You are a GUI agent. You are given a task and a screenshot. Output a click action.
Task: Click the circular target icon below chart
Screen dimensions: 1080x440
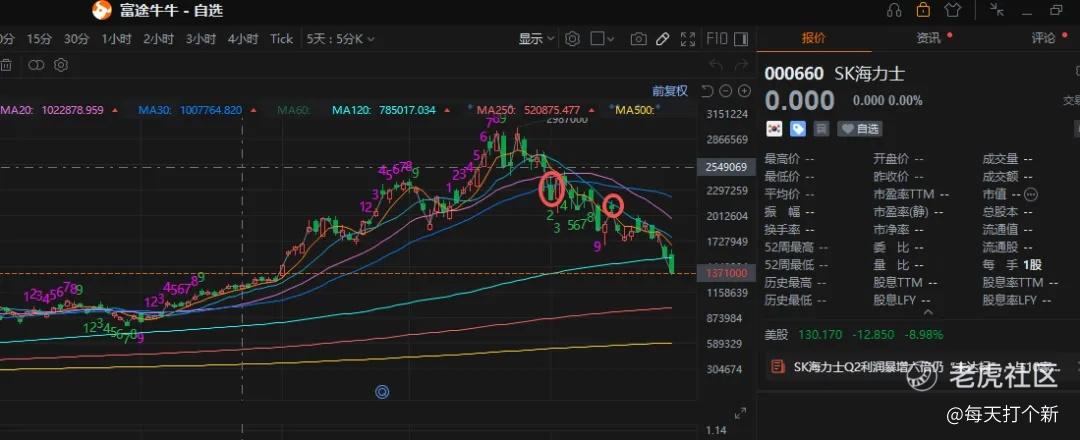point(382,392)
